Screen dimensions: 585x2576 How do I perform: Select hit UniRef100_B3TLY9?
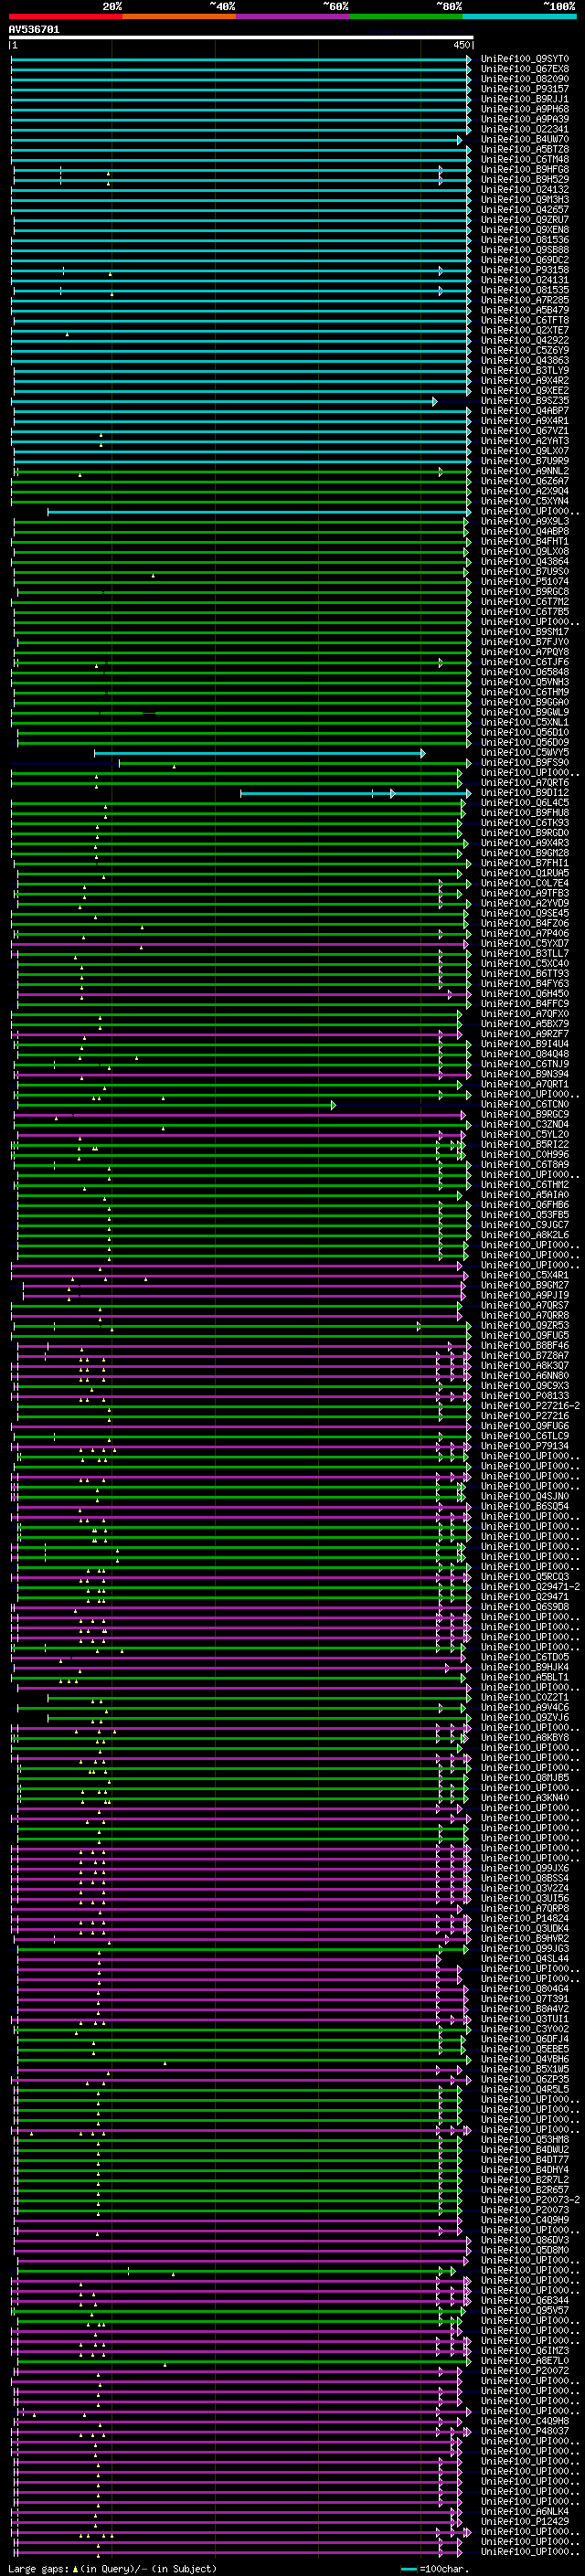524,371
